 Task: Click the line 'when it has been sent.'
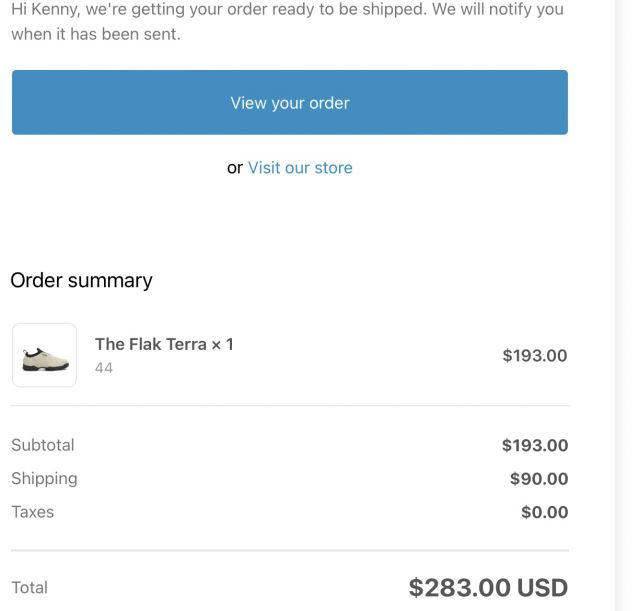click(x=96, y=34)
